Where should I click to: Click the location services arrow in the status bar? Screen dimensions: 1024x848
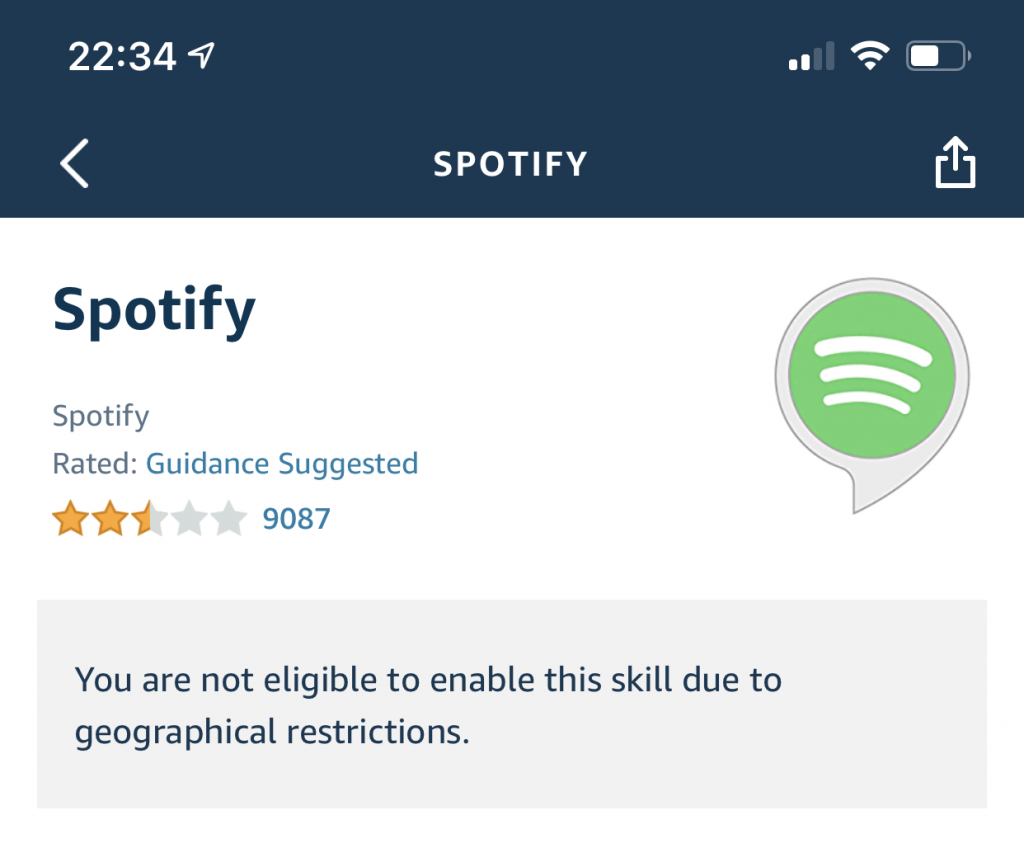(203, 55)
